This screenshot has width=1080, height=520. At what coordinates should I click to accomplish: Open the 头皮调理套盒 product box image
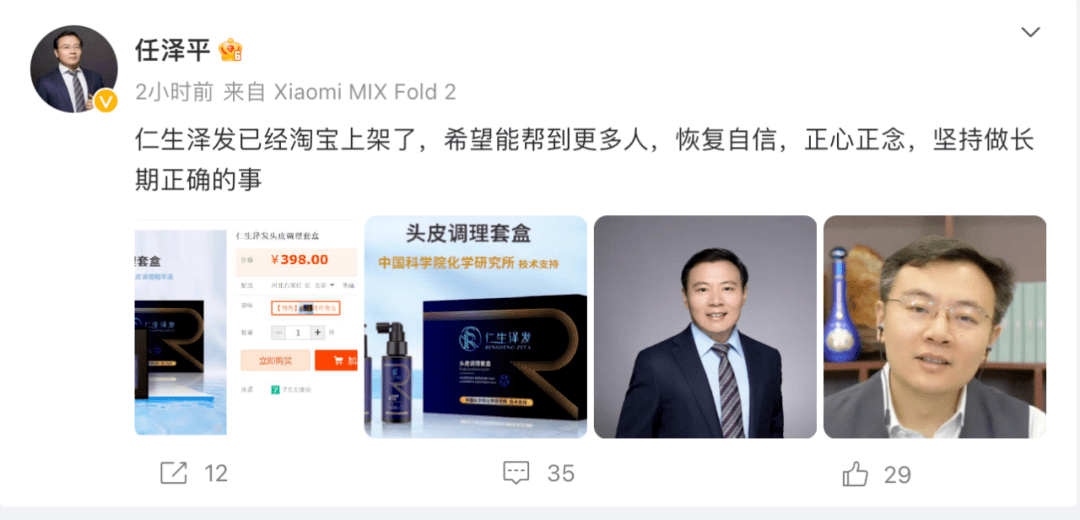[x=475, y=326]
